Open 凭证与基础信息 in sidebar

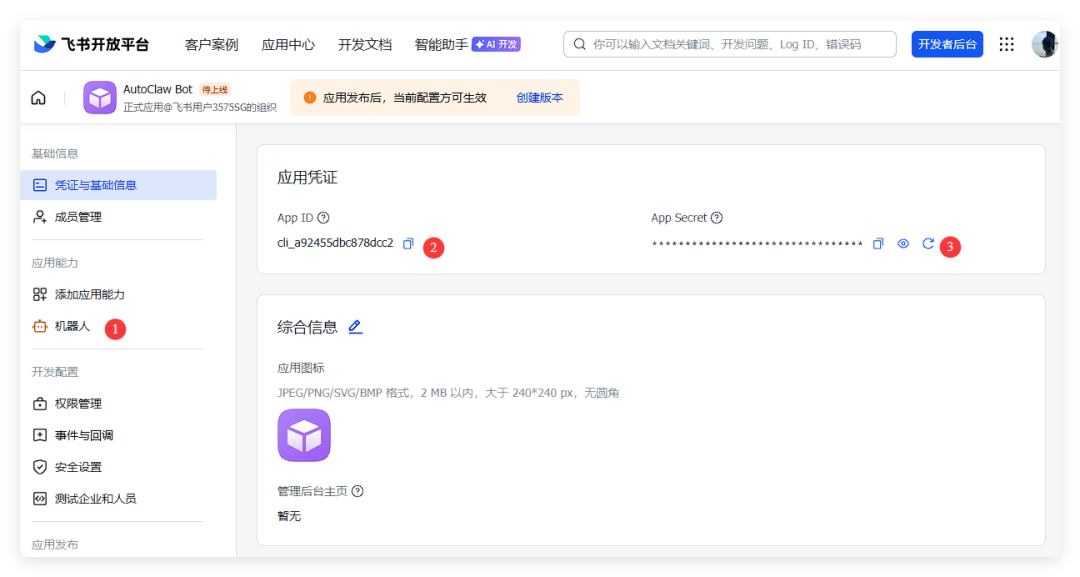(118, 185)
